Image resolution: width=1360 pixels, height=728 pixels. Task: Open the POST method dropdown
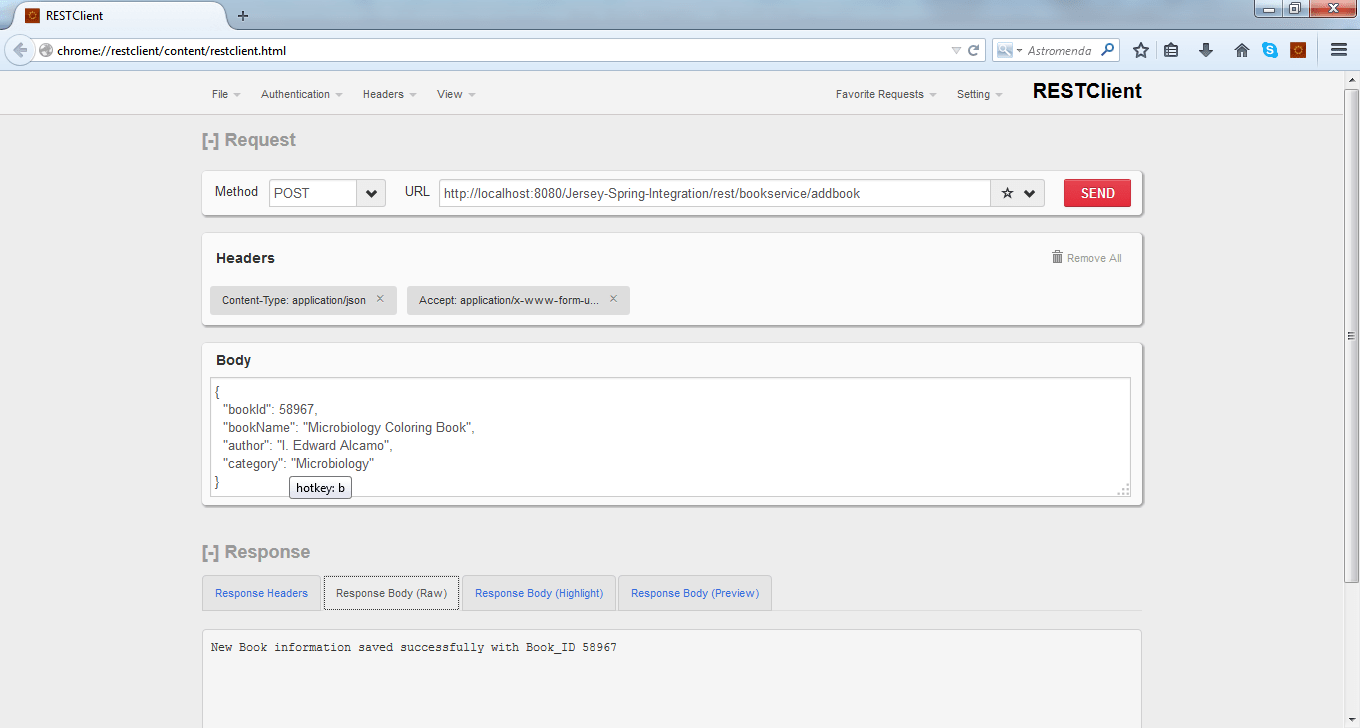tap(370, 192)
